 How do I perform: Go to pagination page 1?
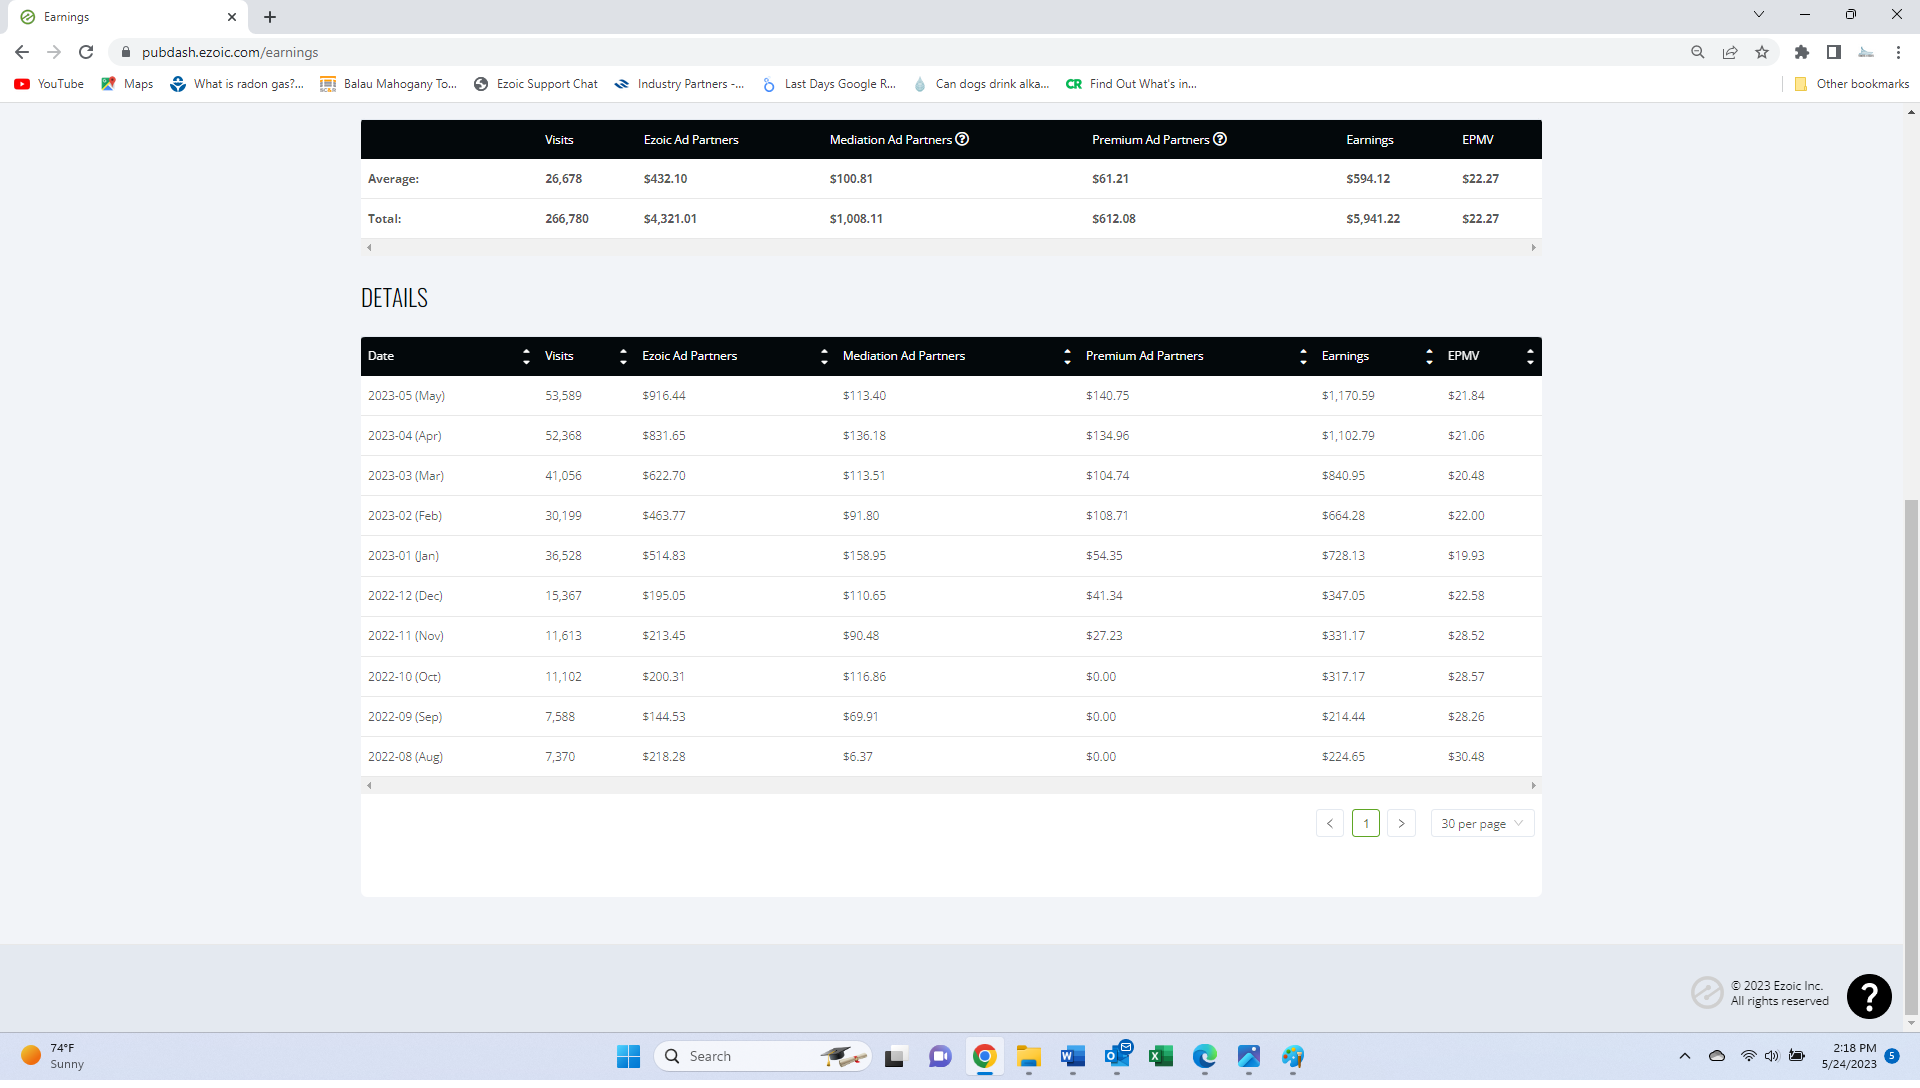1366,824
